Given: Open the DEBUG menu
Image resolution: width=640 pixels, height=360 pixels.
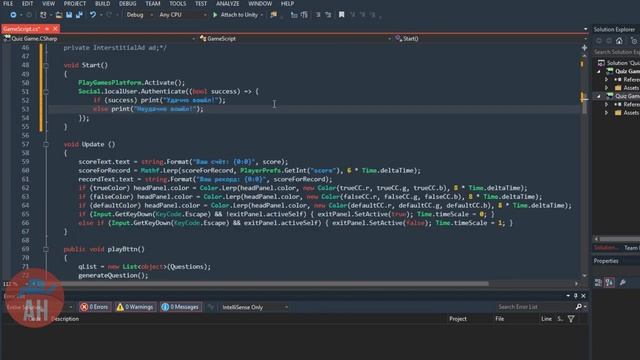Looking at the screenshot, I should pyautogui.click(x=127, y=4).
